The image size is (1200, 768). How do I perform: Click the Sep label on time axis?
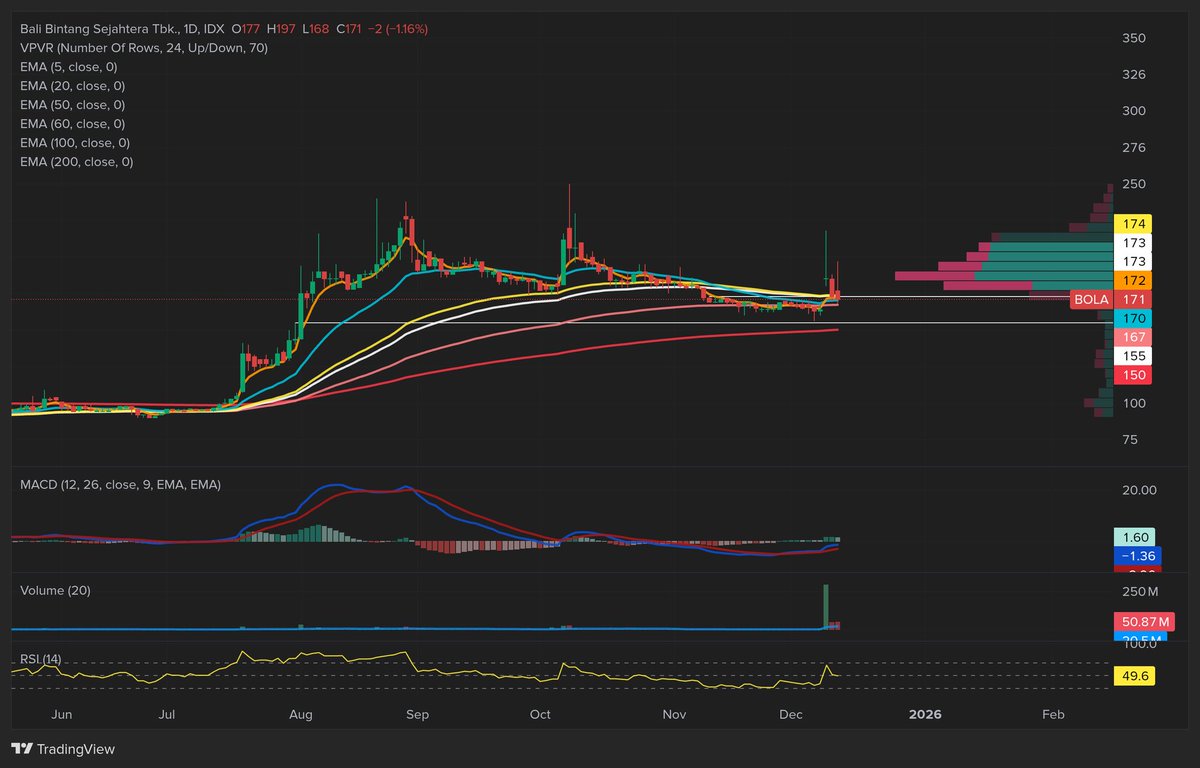[x=418, y=715]
